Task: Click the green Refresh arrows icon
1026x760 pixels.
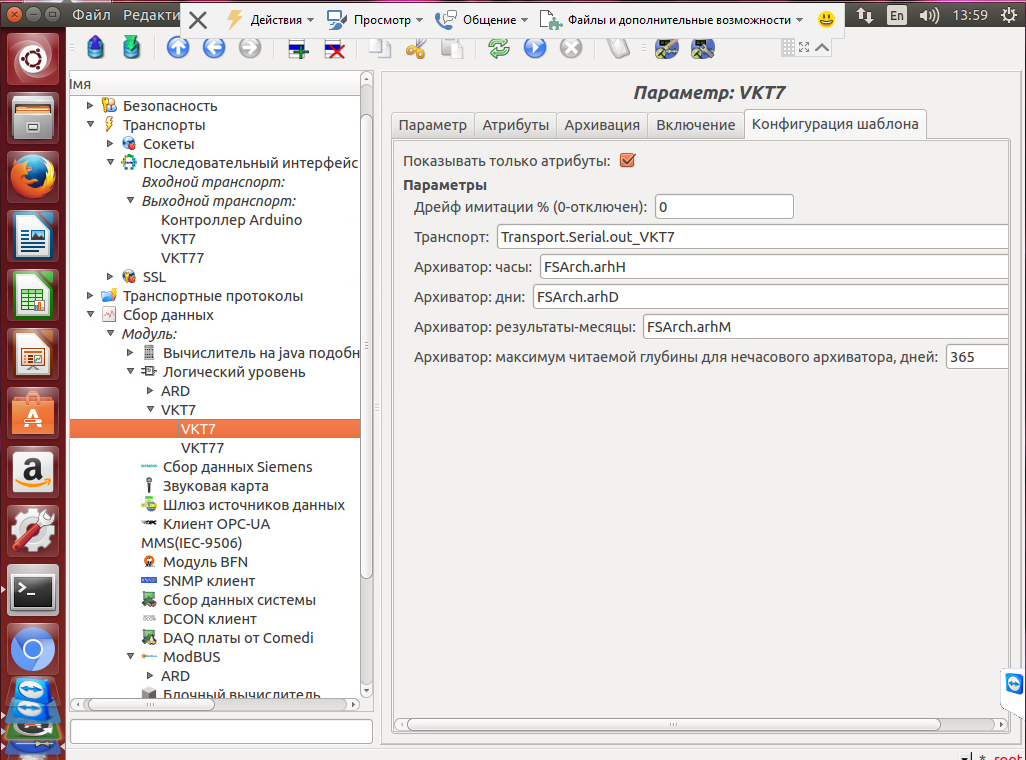Action: coord(499,47)
